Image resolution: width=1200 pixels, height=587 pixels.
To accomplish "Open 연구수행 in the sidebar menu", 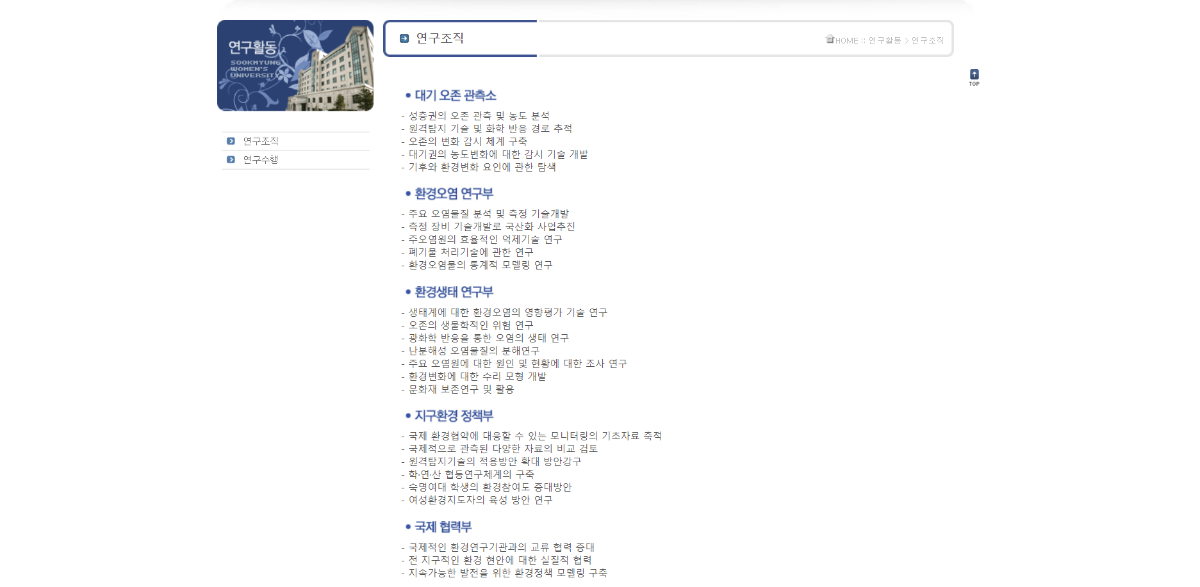I will coord(260,159).
